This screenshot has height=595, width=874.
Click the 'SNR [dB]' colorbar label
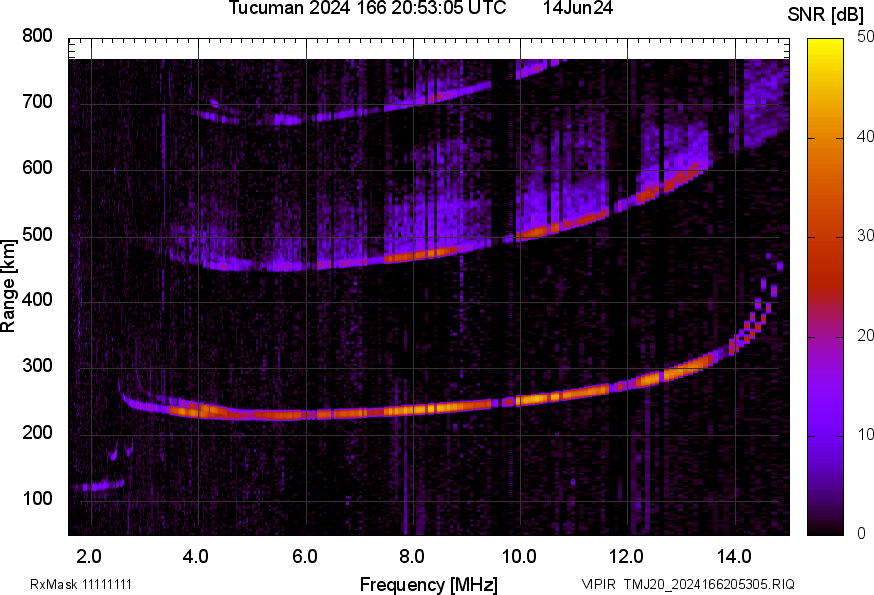coord(826,15)
